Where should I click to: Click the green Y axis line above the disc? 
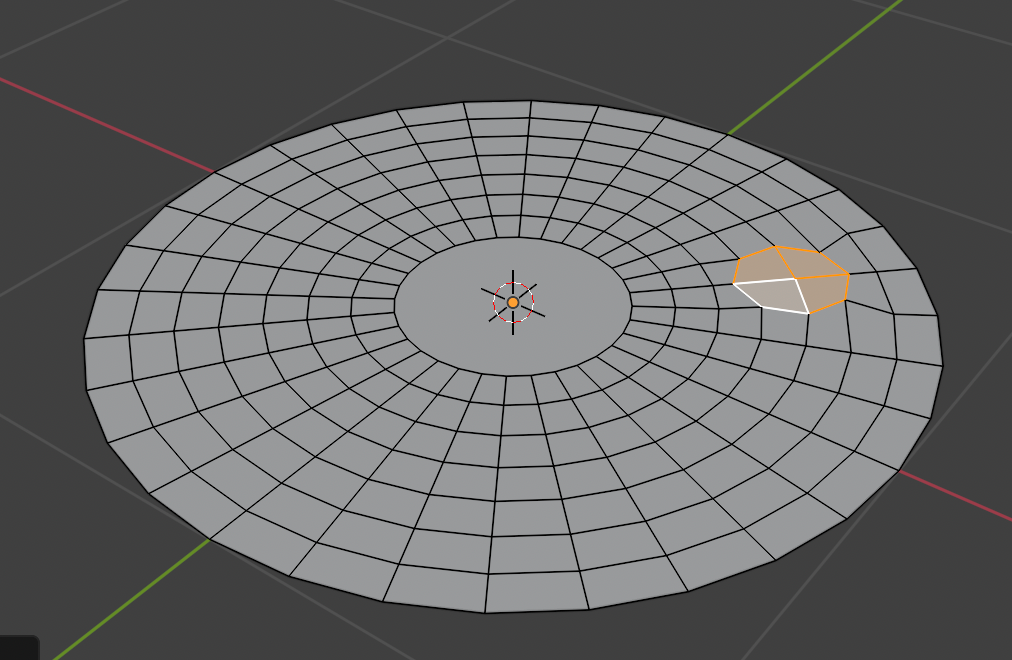[x=810, y=70]
